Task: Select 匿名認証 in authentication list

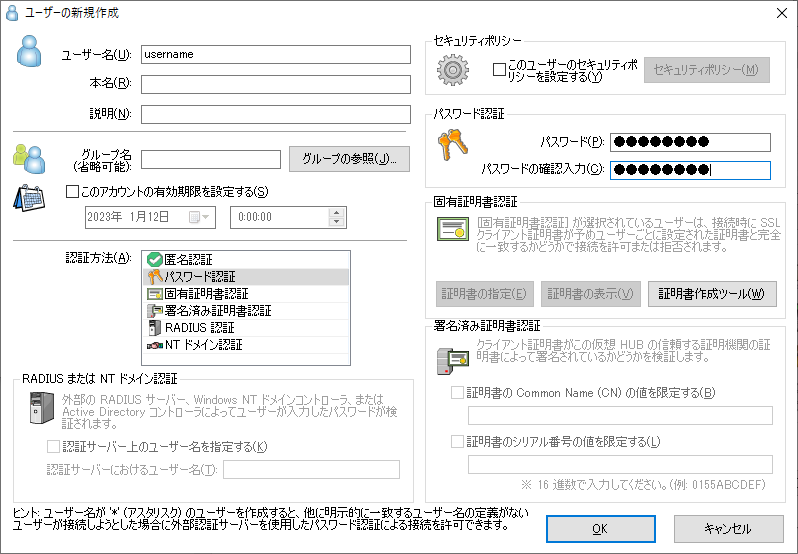Action: coord(246,259)
